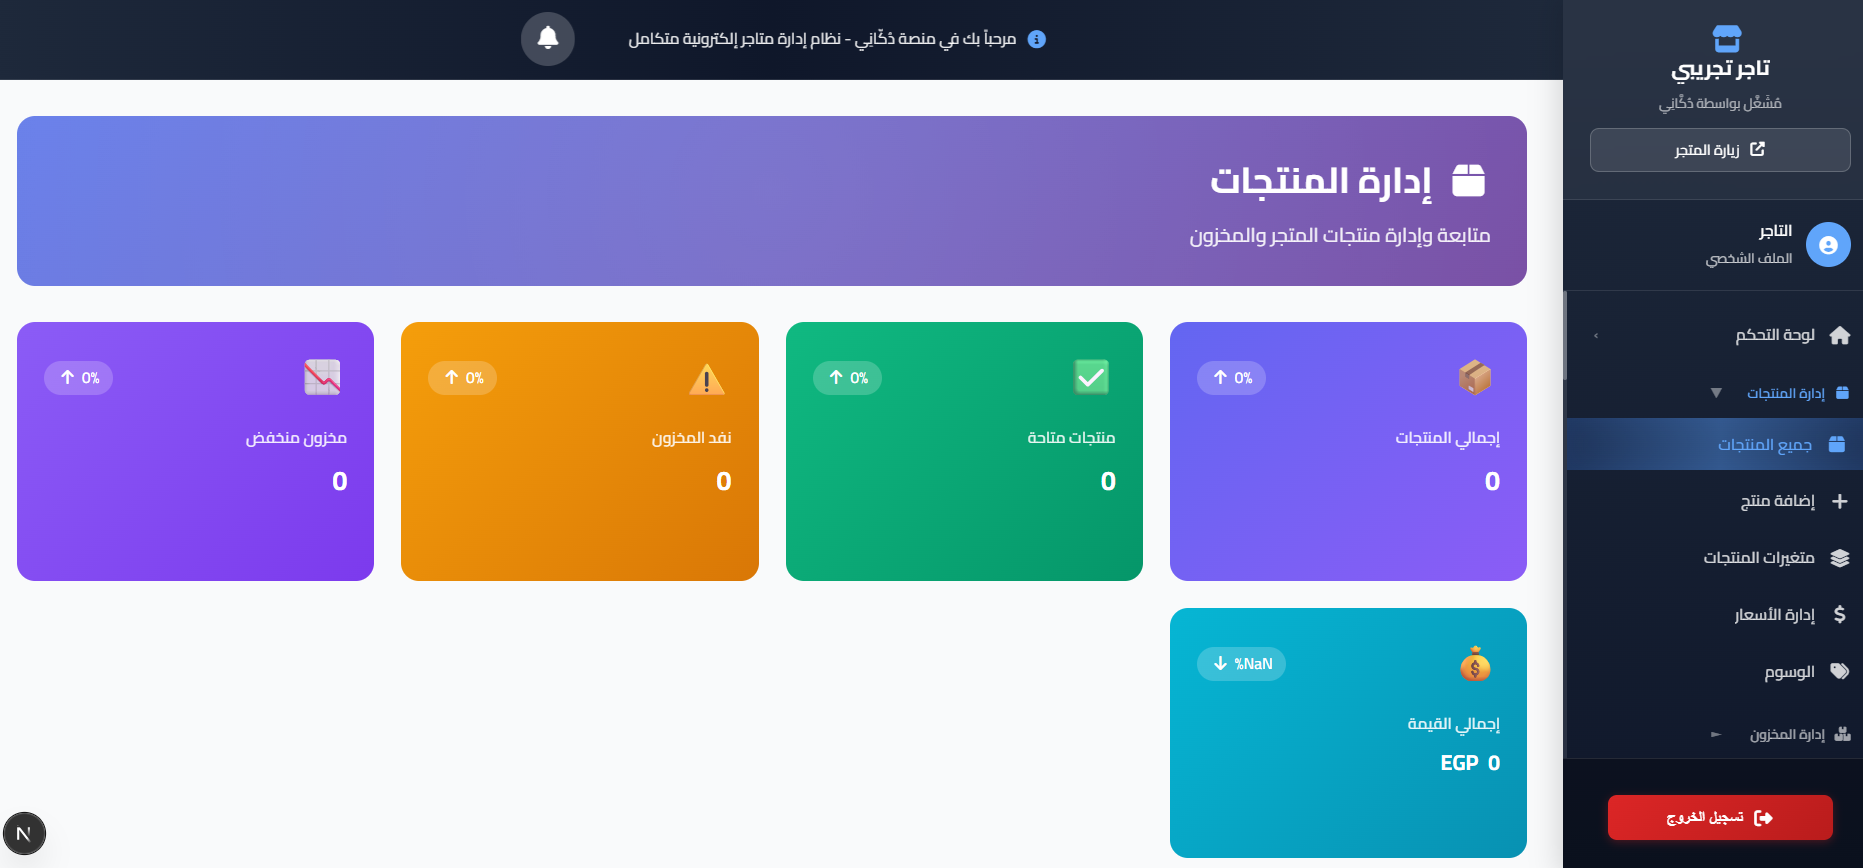Click the money bag icon on total value card
1863x868 pixels.
point(1475,664)
